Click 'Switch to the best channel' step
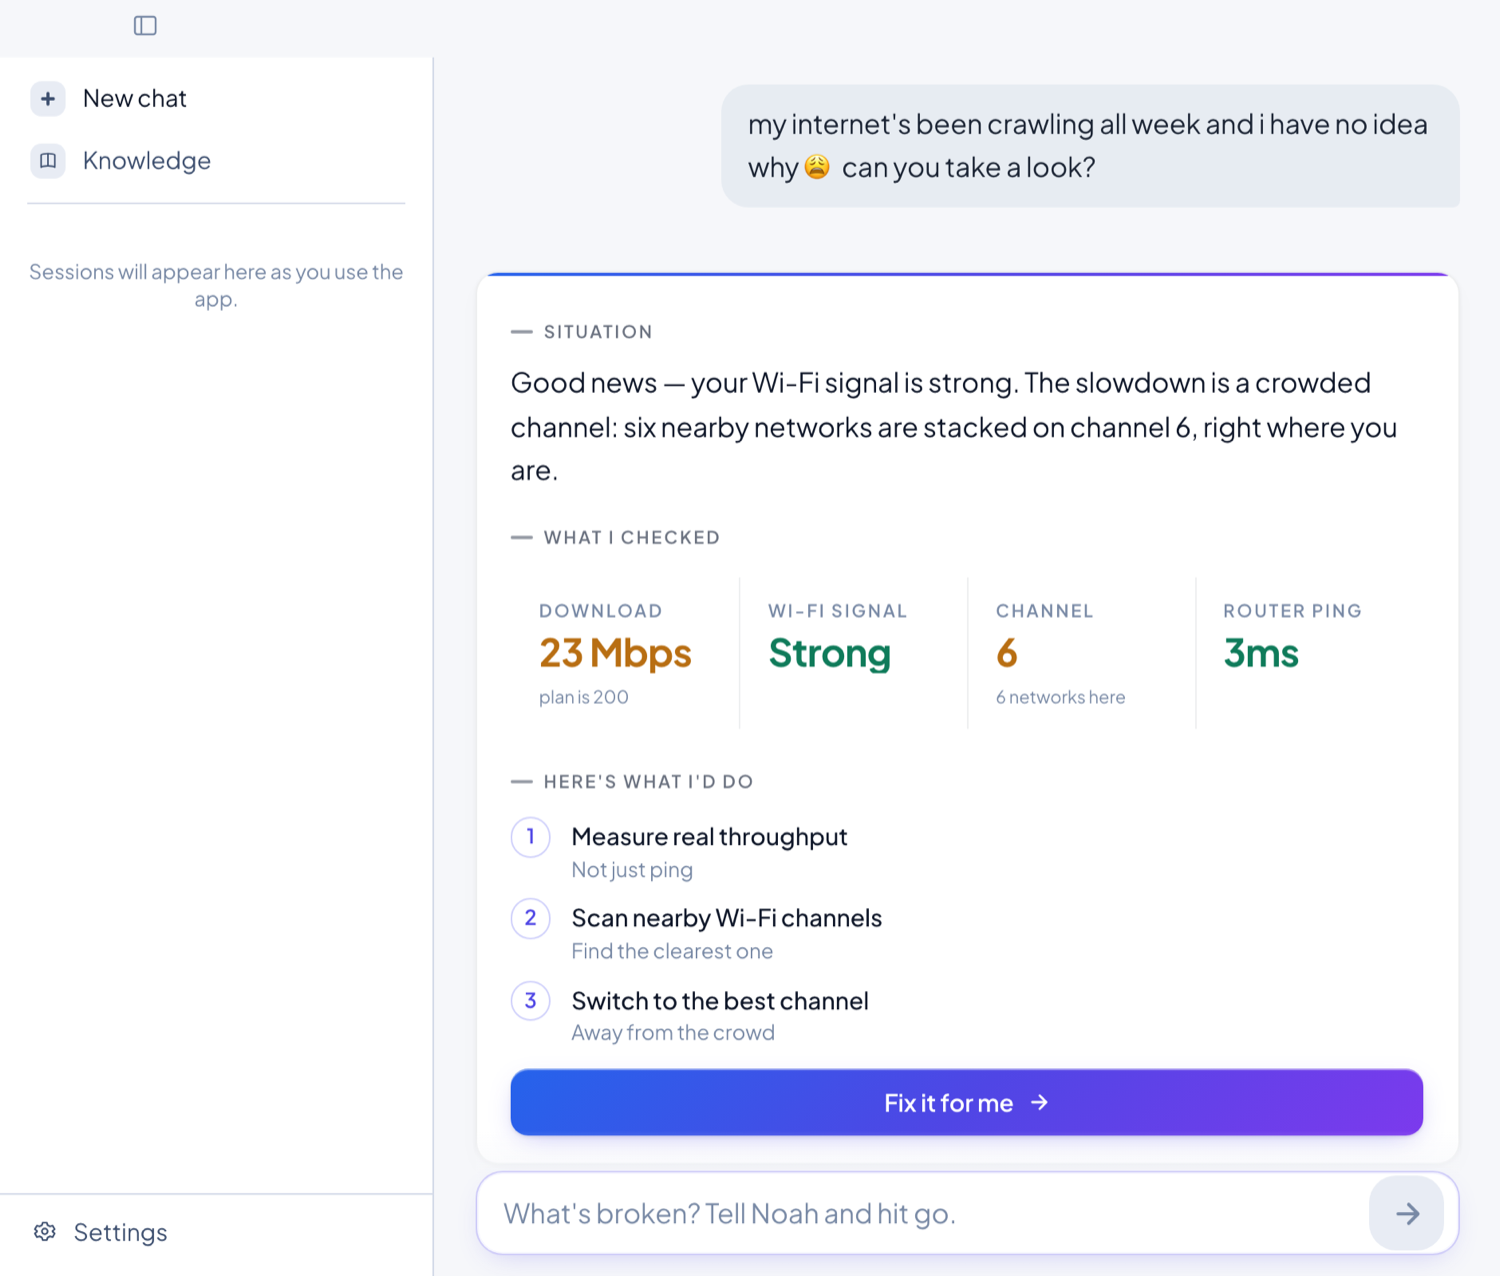Screen dimensions: 1500x1276 click(x=720, y=1001)
